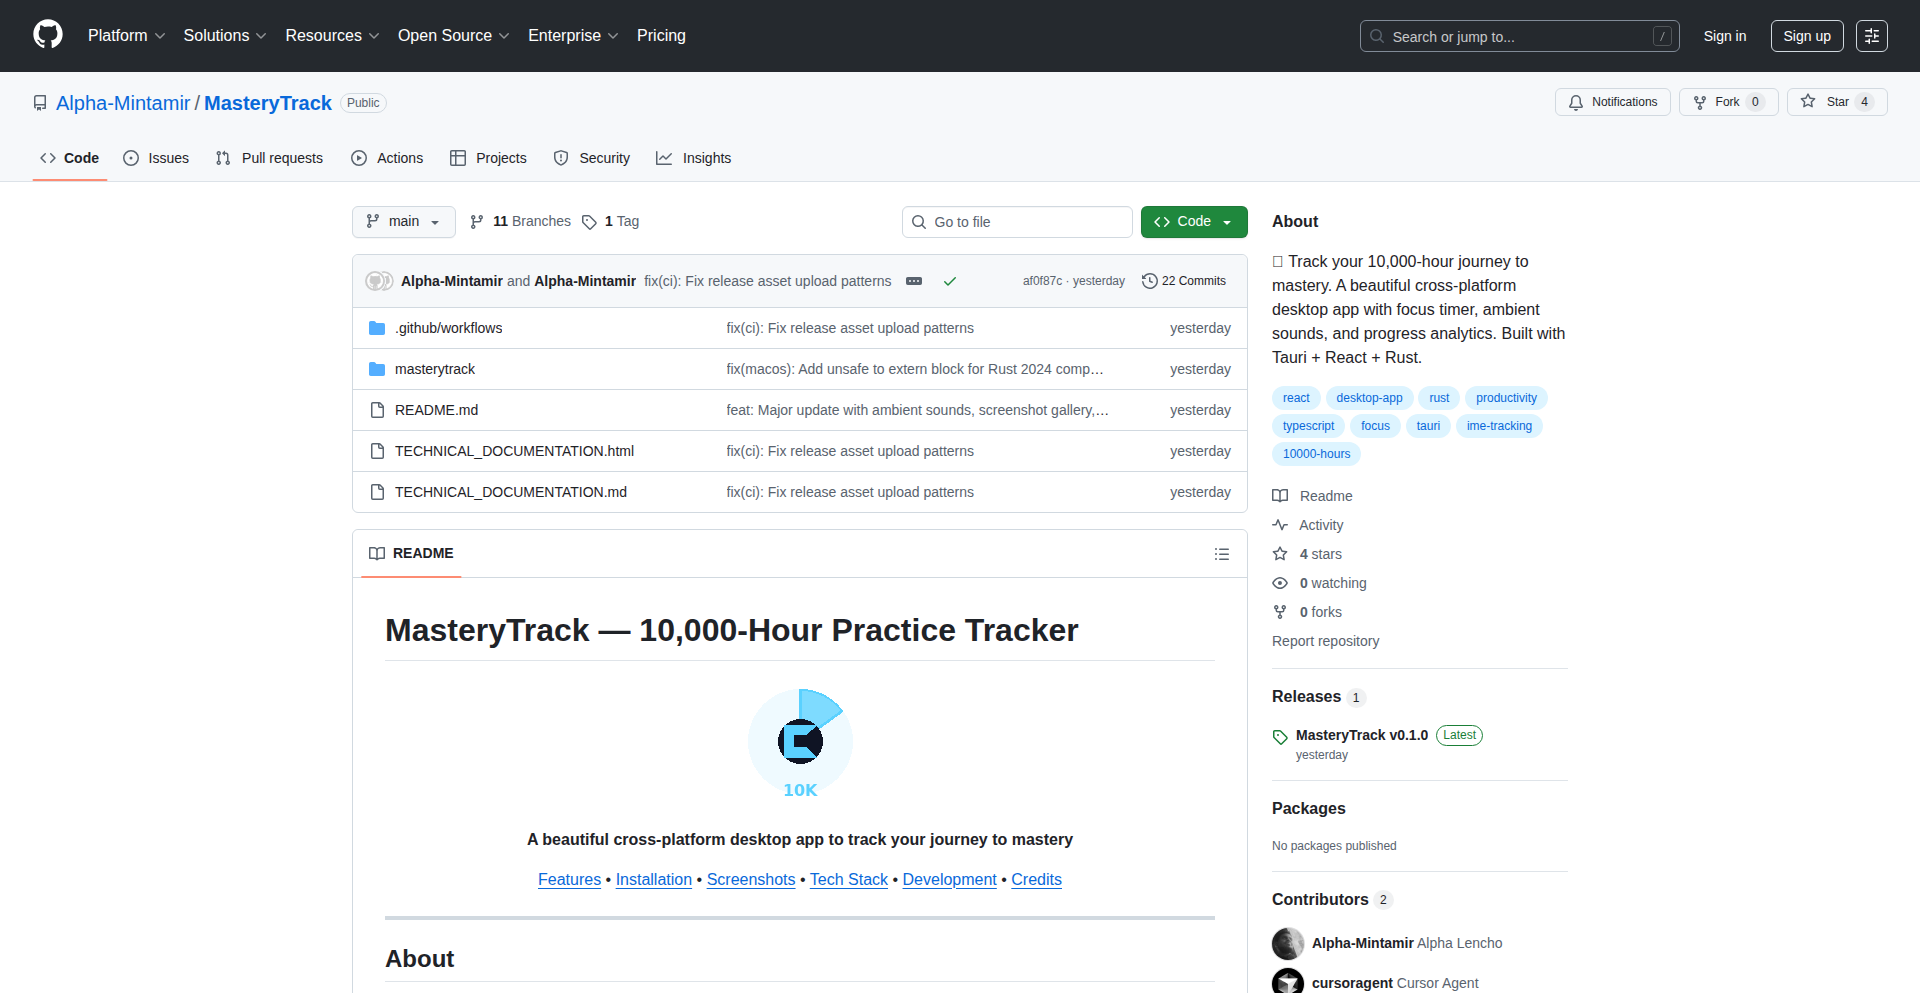
Task: Click the notifications bell icon
Action: pyautogui.click(x=1576, y=102)
